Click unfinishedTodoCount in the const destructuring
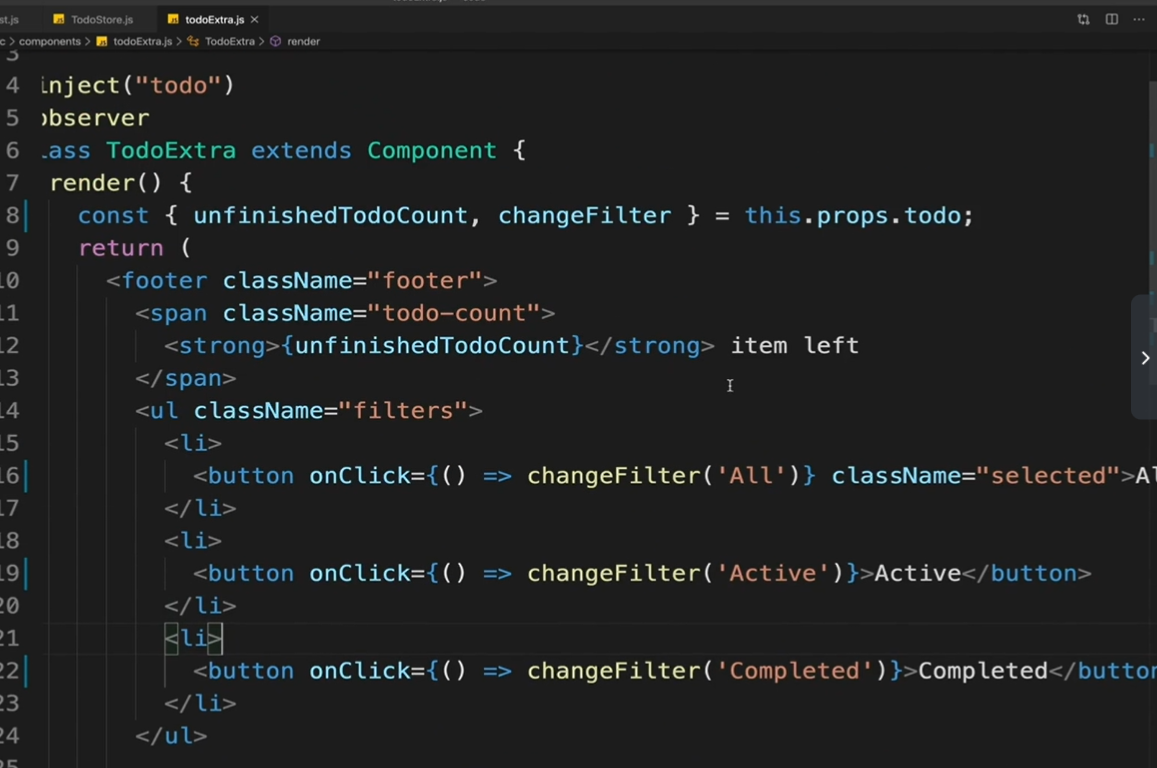The image size is (1157, 768). pos(331,215)
